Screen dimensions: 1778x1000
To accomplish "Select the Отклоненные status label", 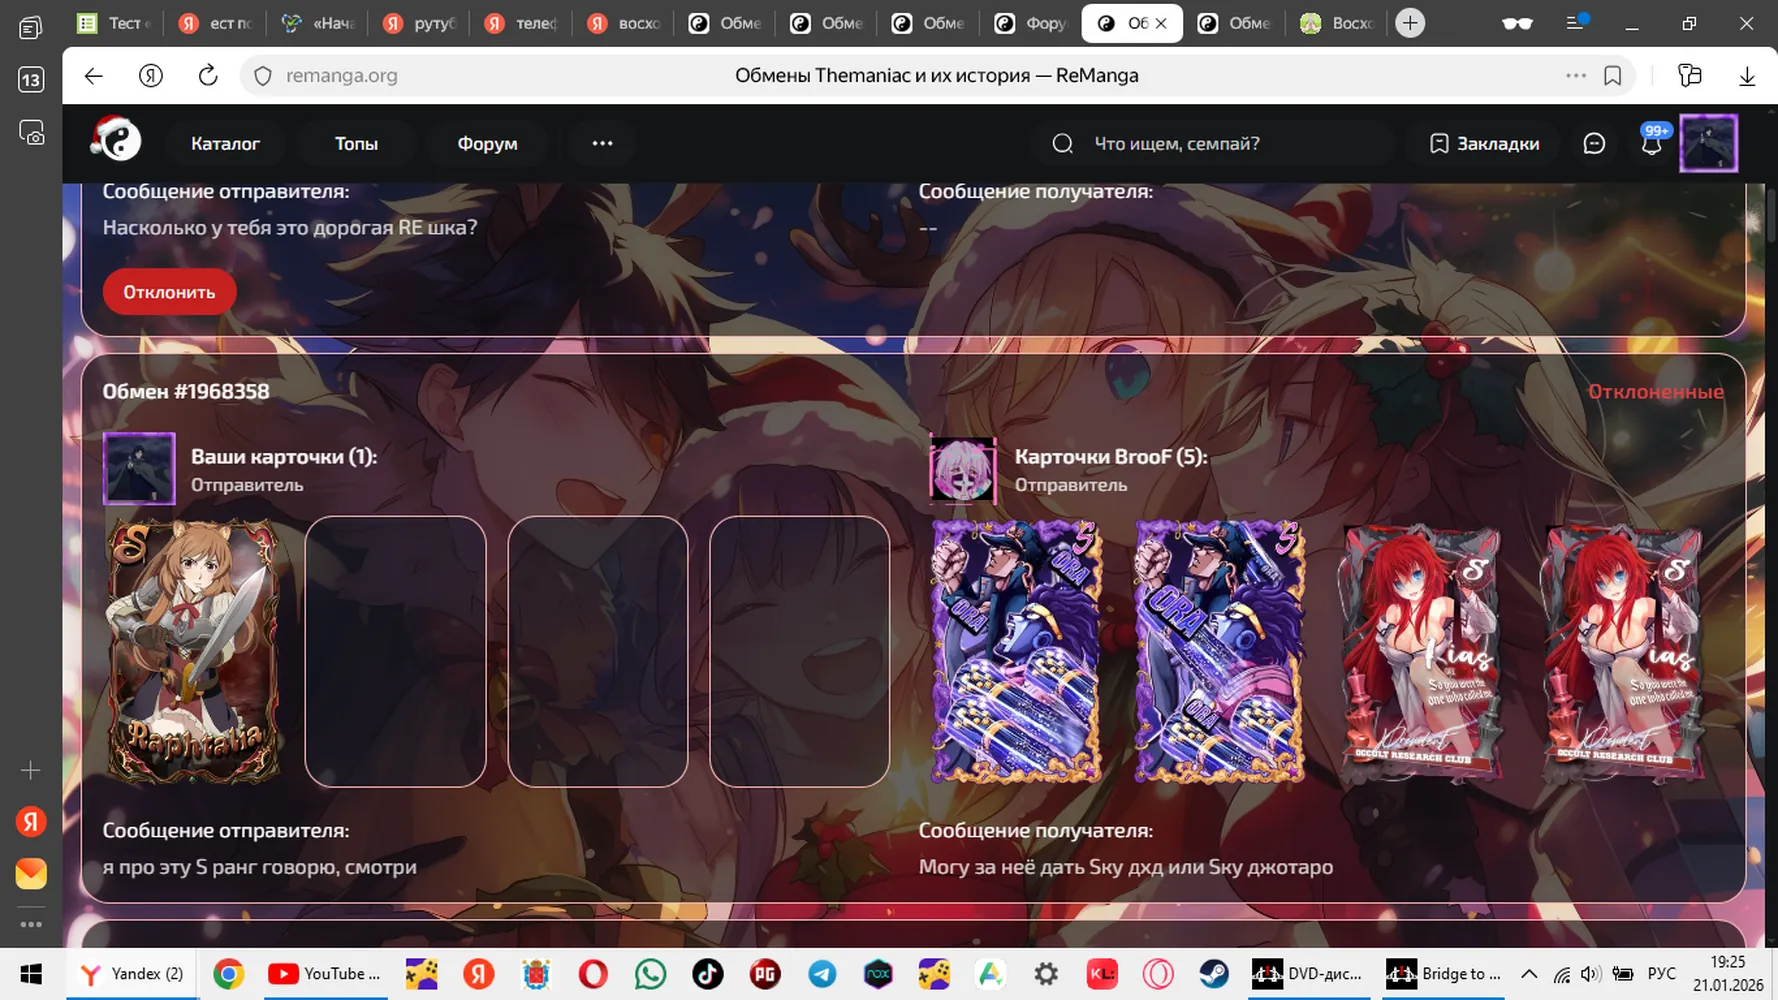I will [x=1656, y=392].
